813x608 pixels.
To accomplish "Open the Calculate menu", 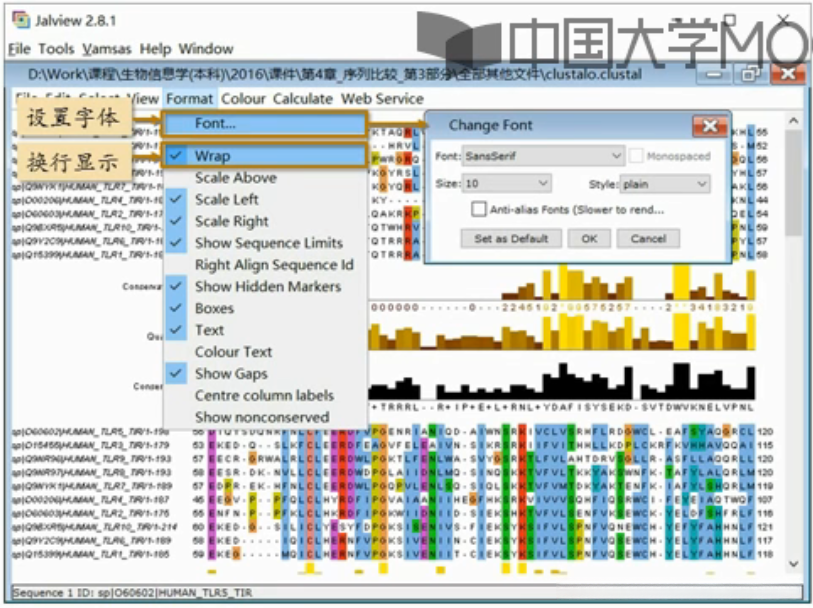I will pyautogui.click(x=303, y=98).
